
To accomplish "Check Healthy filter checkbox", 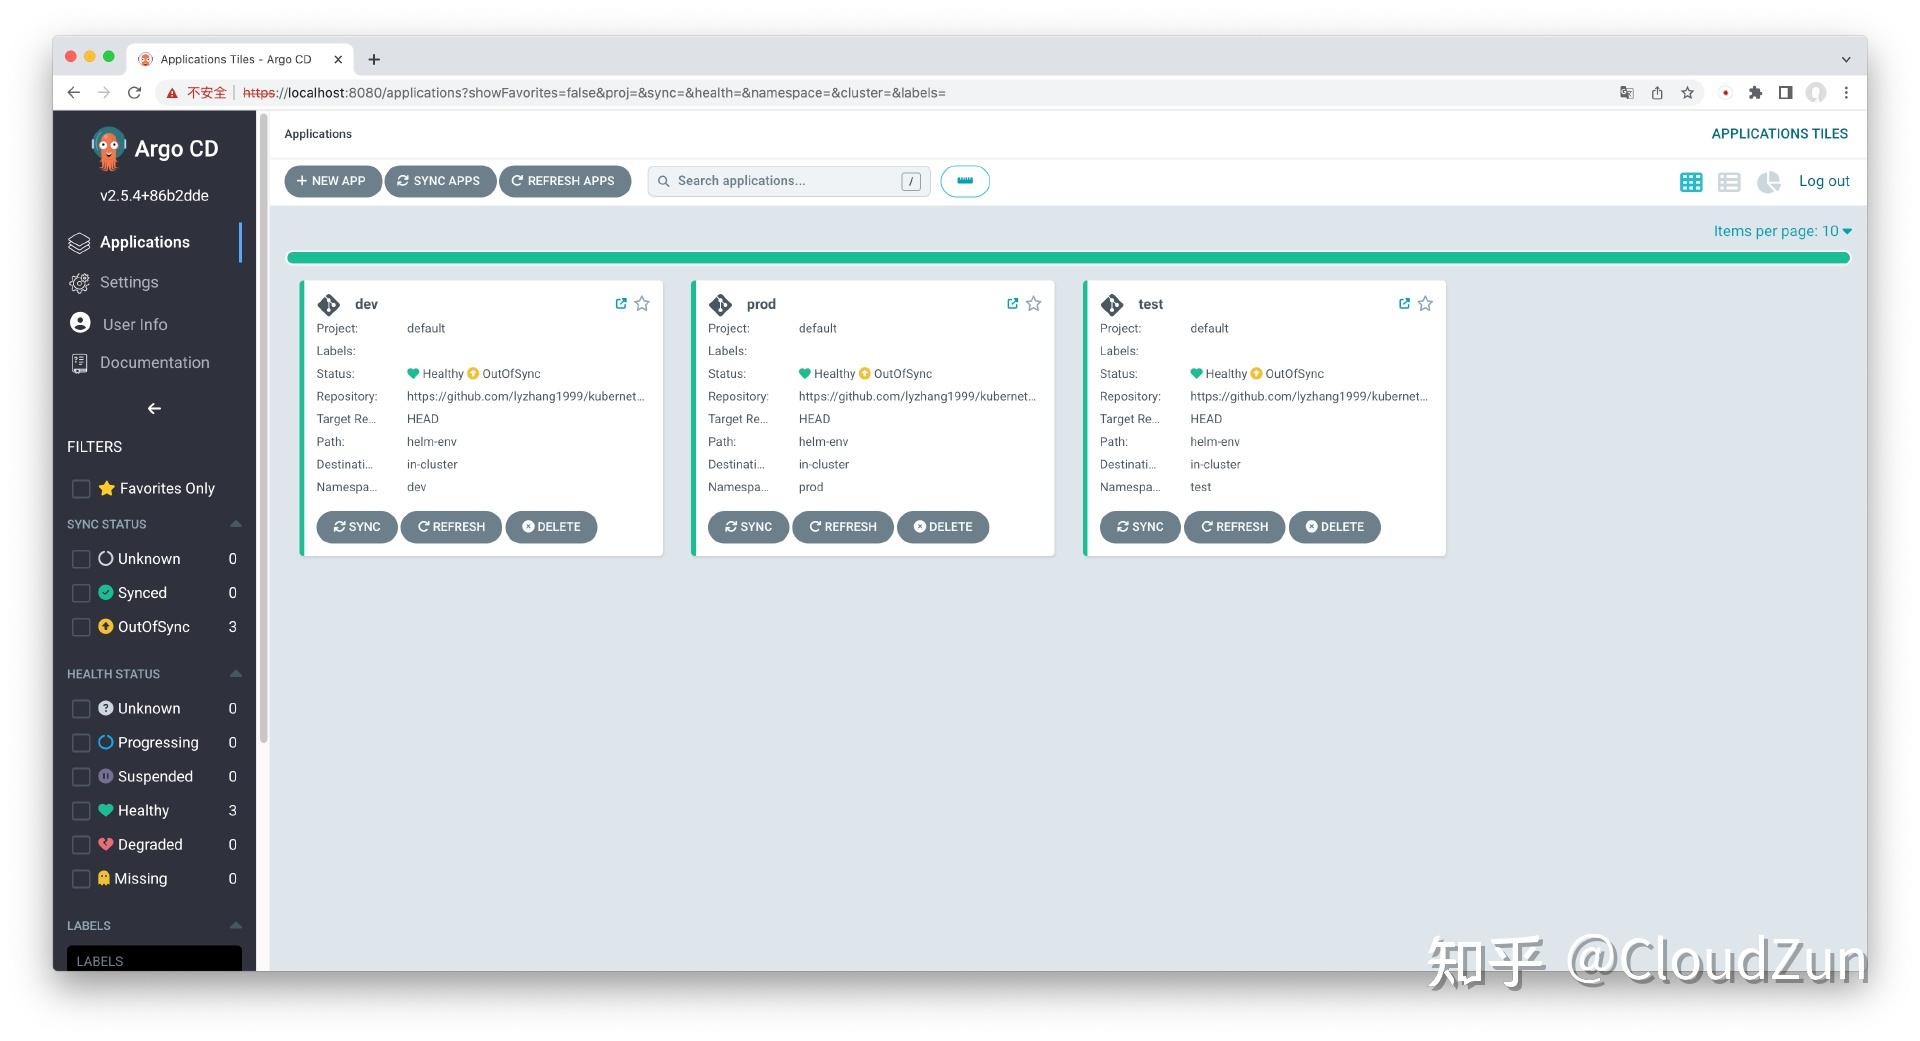I will 81,811.
